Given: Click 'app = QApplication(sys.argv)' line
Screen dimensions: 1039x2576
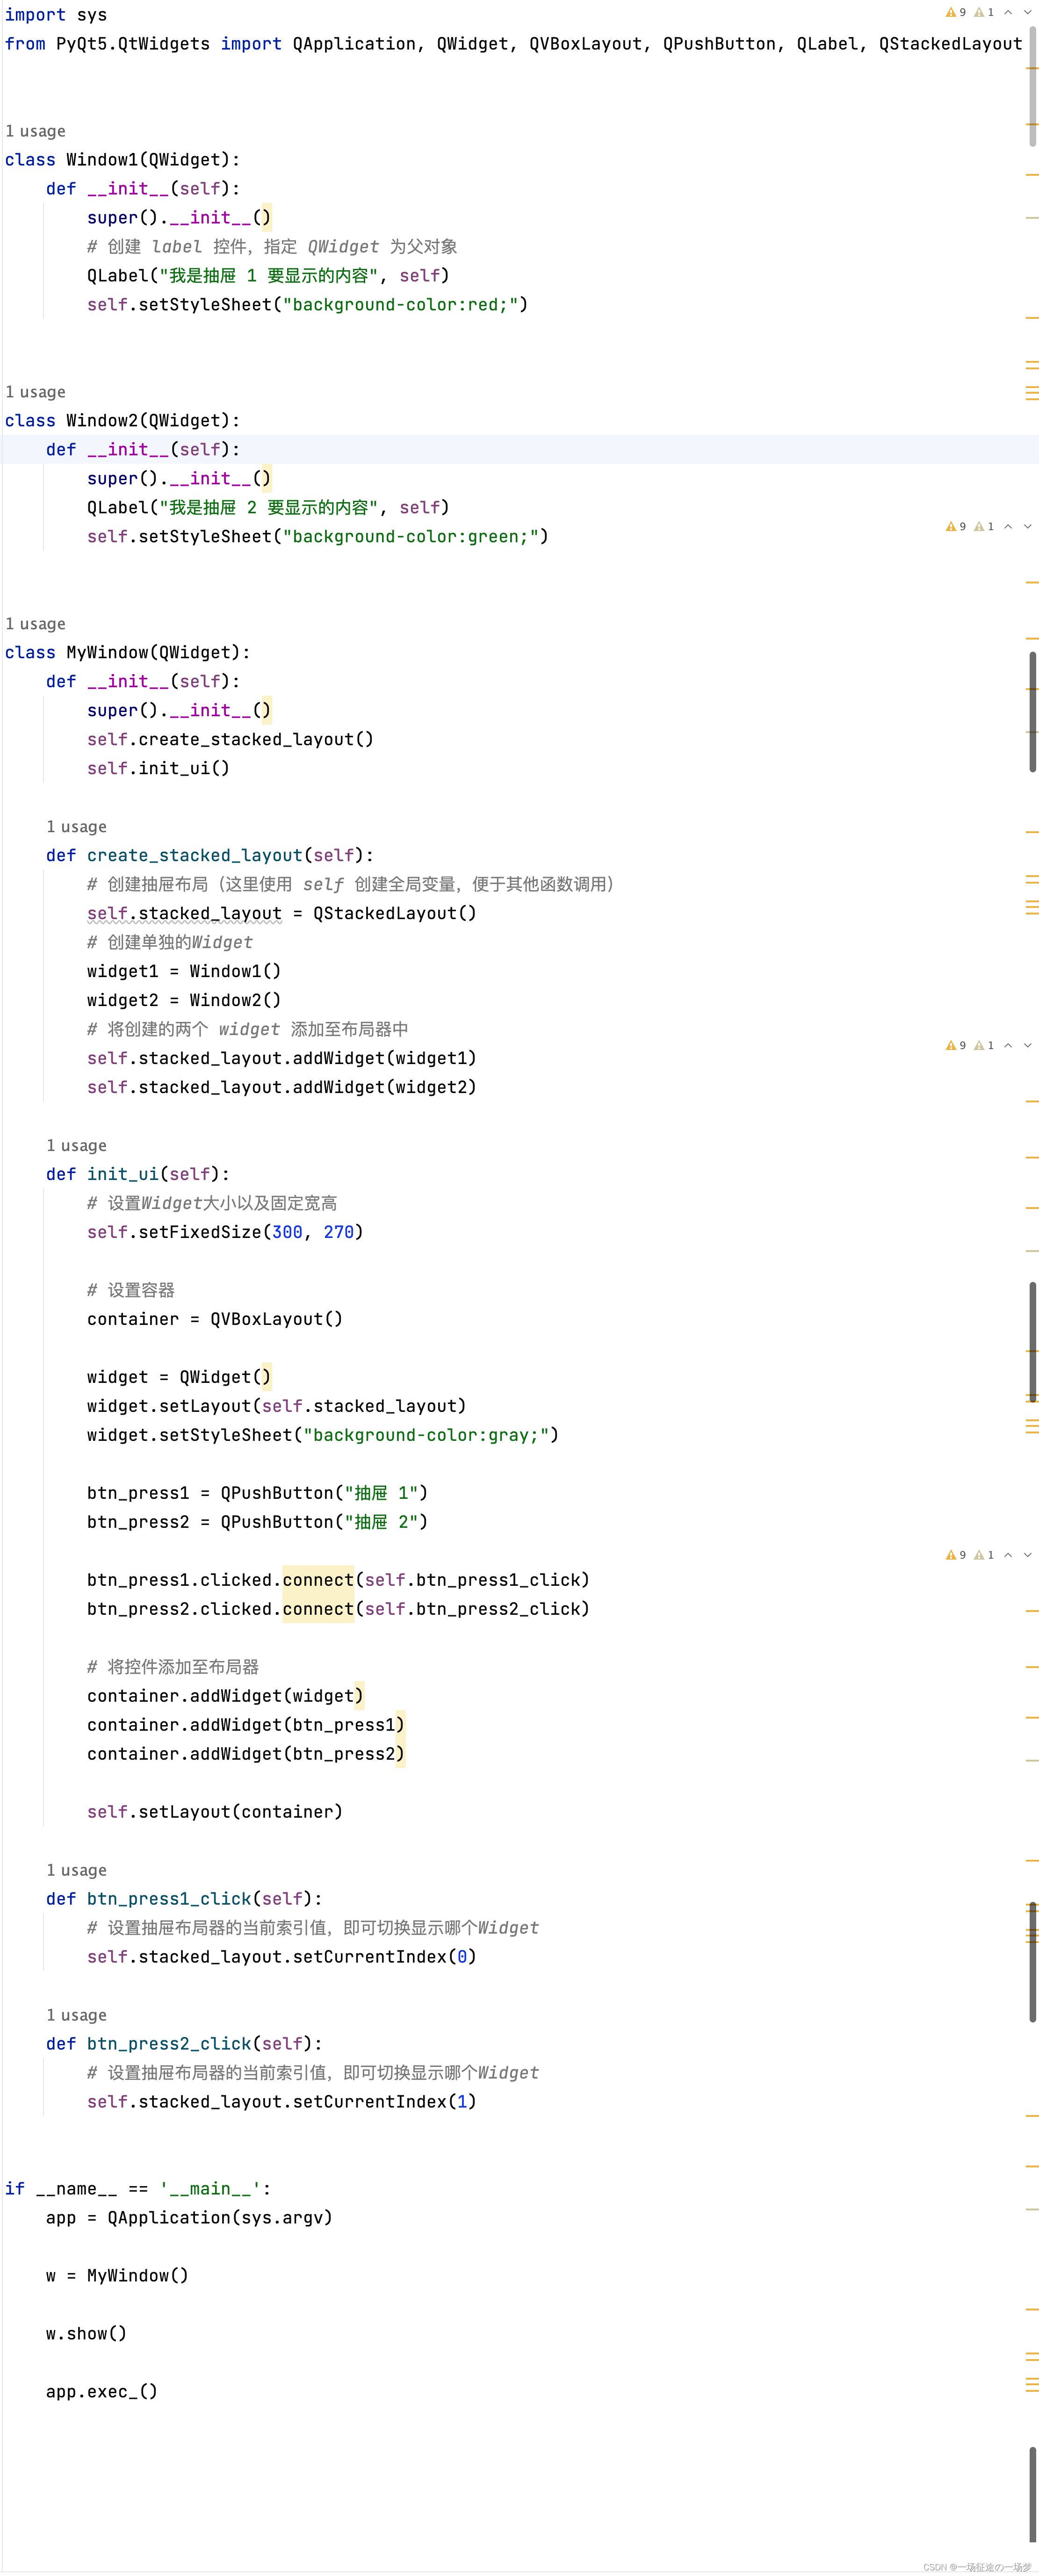Looking at the screenshot, I should (189, 2219).
